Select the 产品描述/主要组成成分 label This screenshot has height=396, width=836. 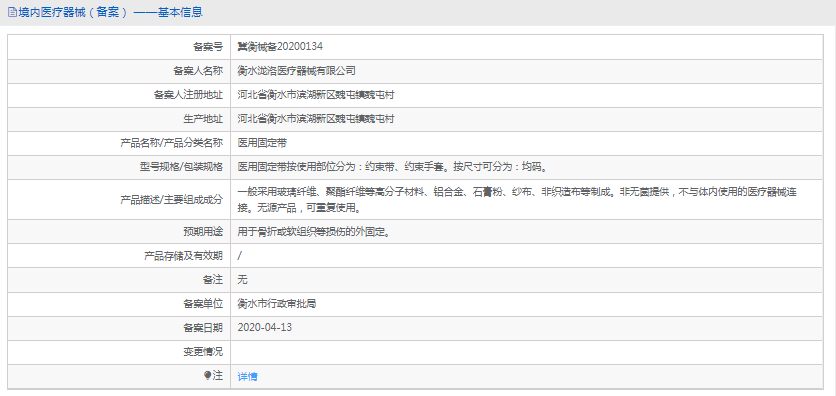172,199
